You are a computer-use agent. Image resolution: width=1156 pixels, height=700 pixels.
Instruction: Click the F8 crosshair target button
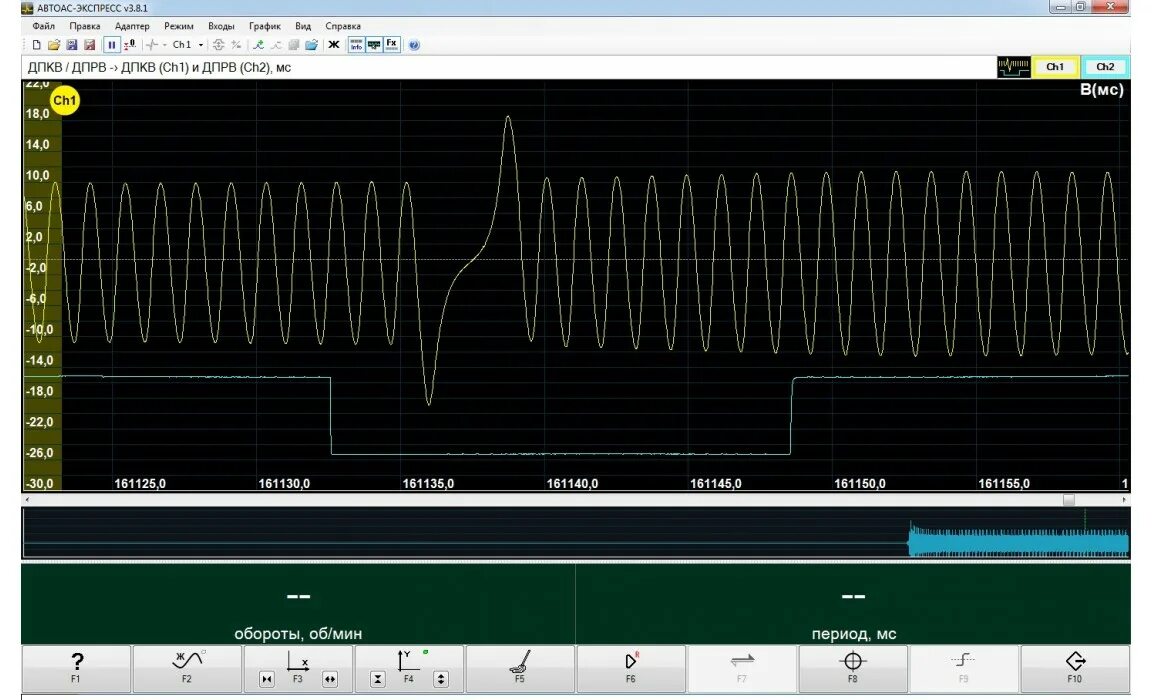coord(853,667)
